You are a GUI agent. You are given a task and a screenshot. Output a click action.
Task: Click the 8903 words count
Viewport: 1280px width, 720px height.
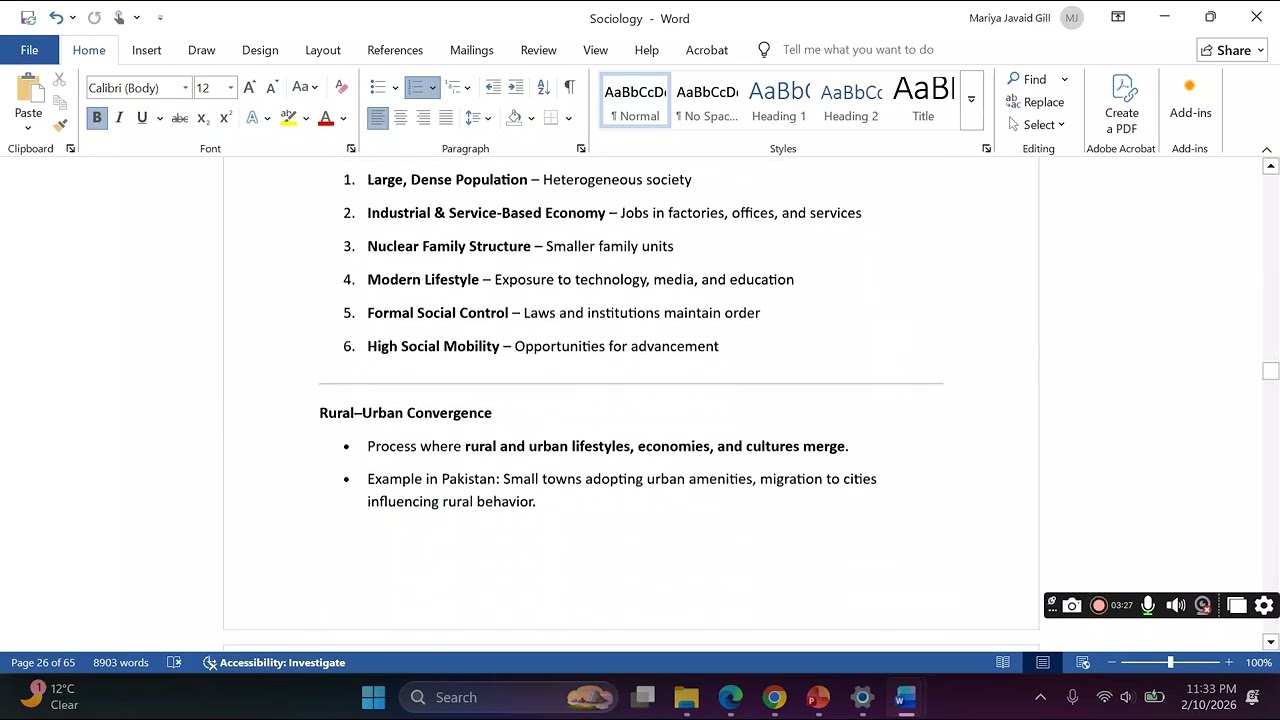pos(121,662)
